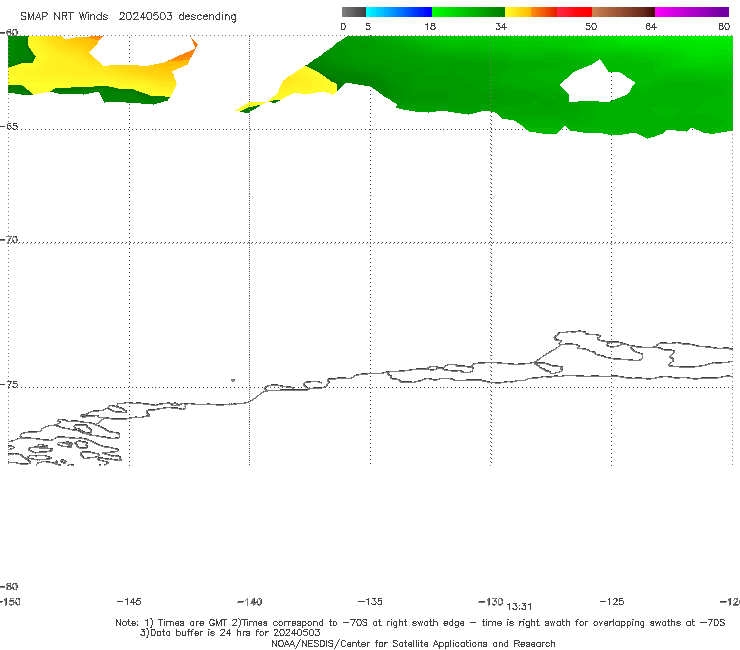The image size is (740, 650).
Task: Click the longitude label '-140'
Action: pyautogui.click(x=250, y=602)
